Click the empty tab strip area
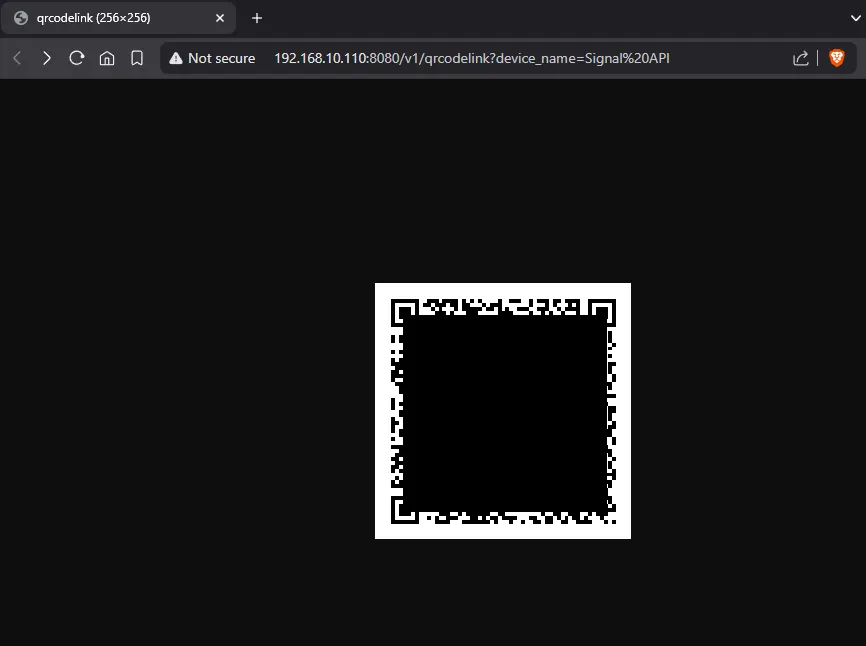 pyautogui.click(x=550, y=18)
